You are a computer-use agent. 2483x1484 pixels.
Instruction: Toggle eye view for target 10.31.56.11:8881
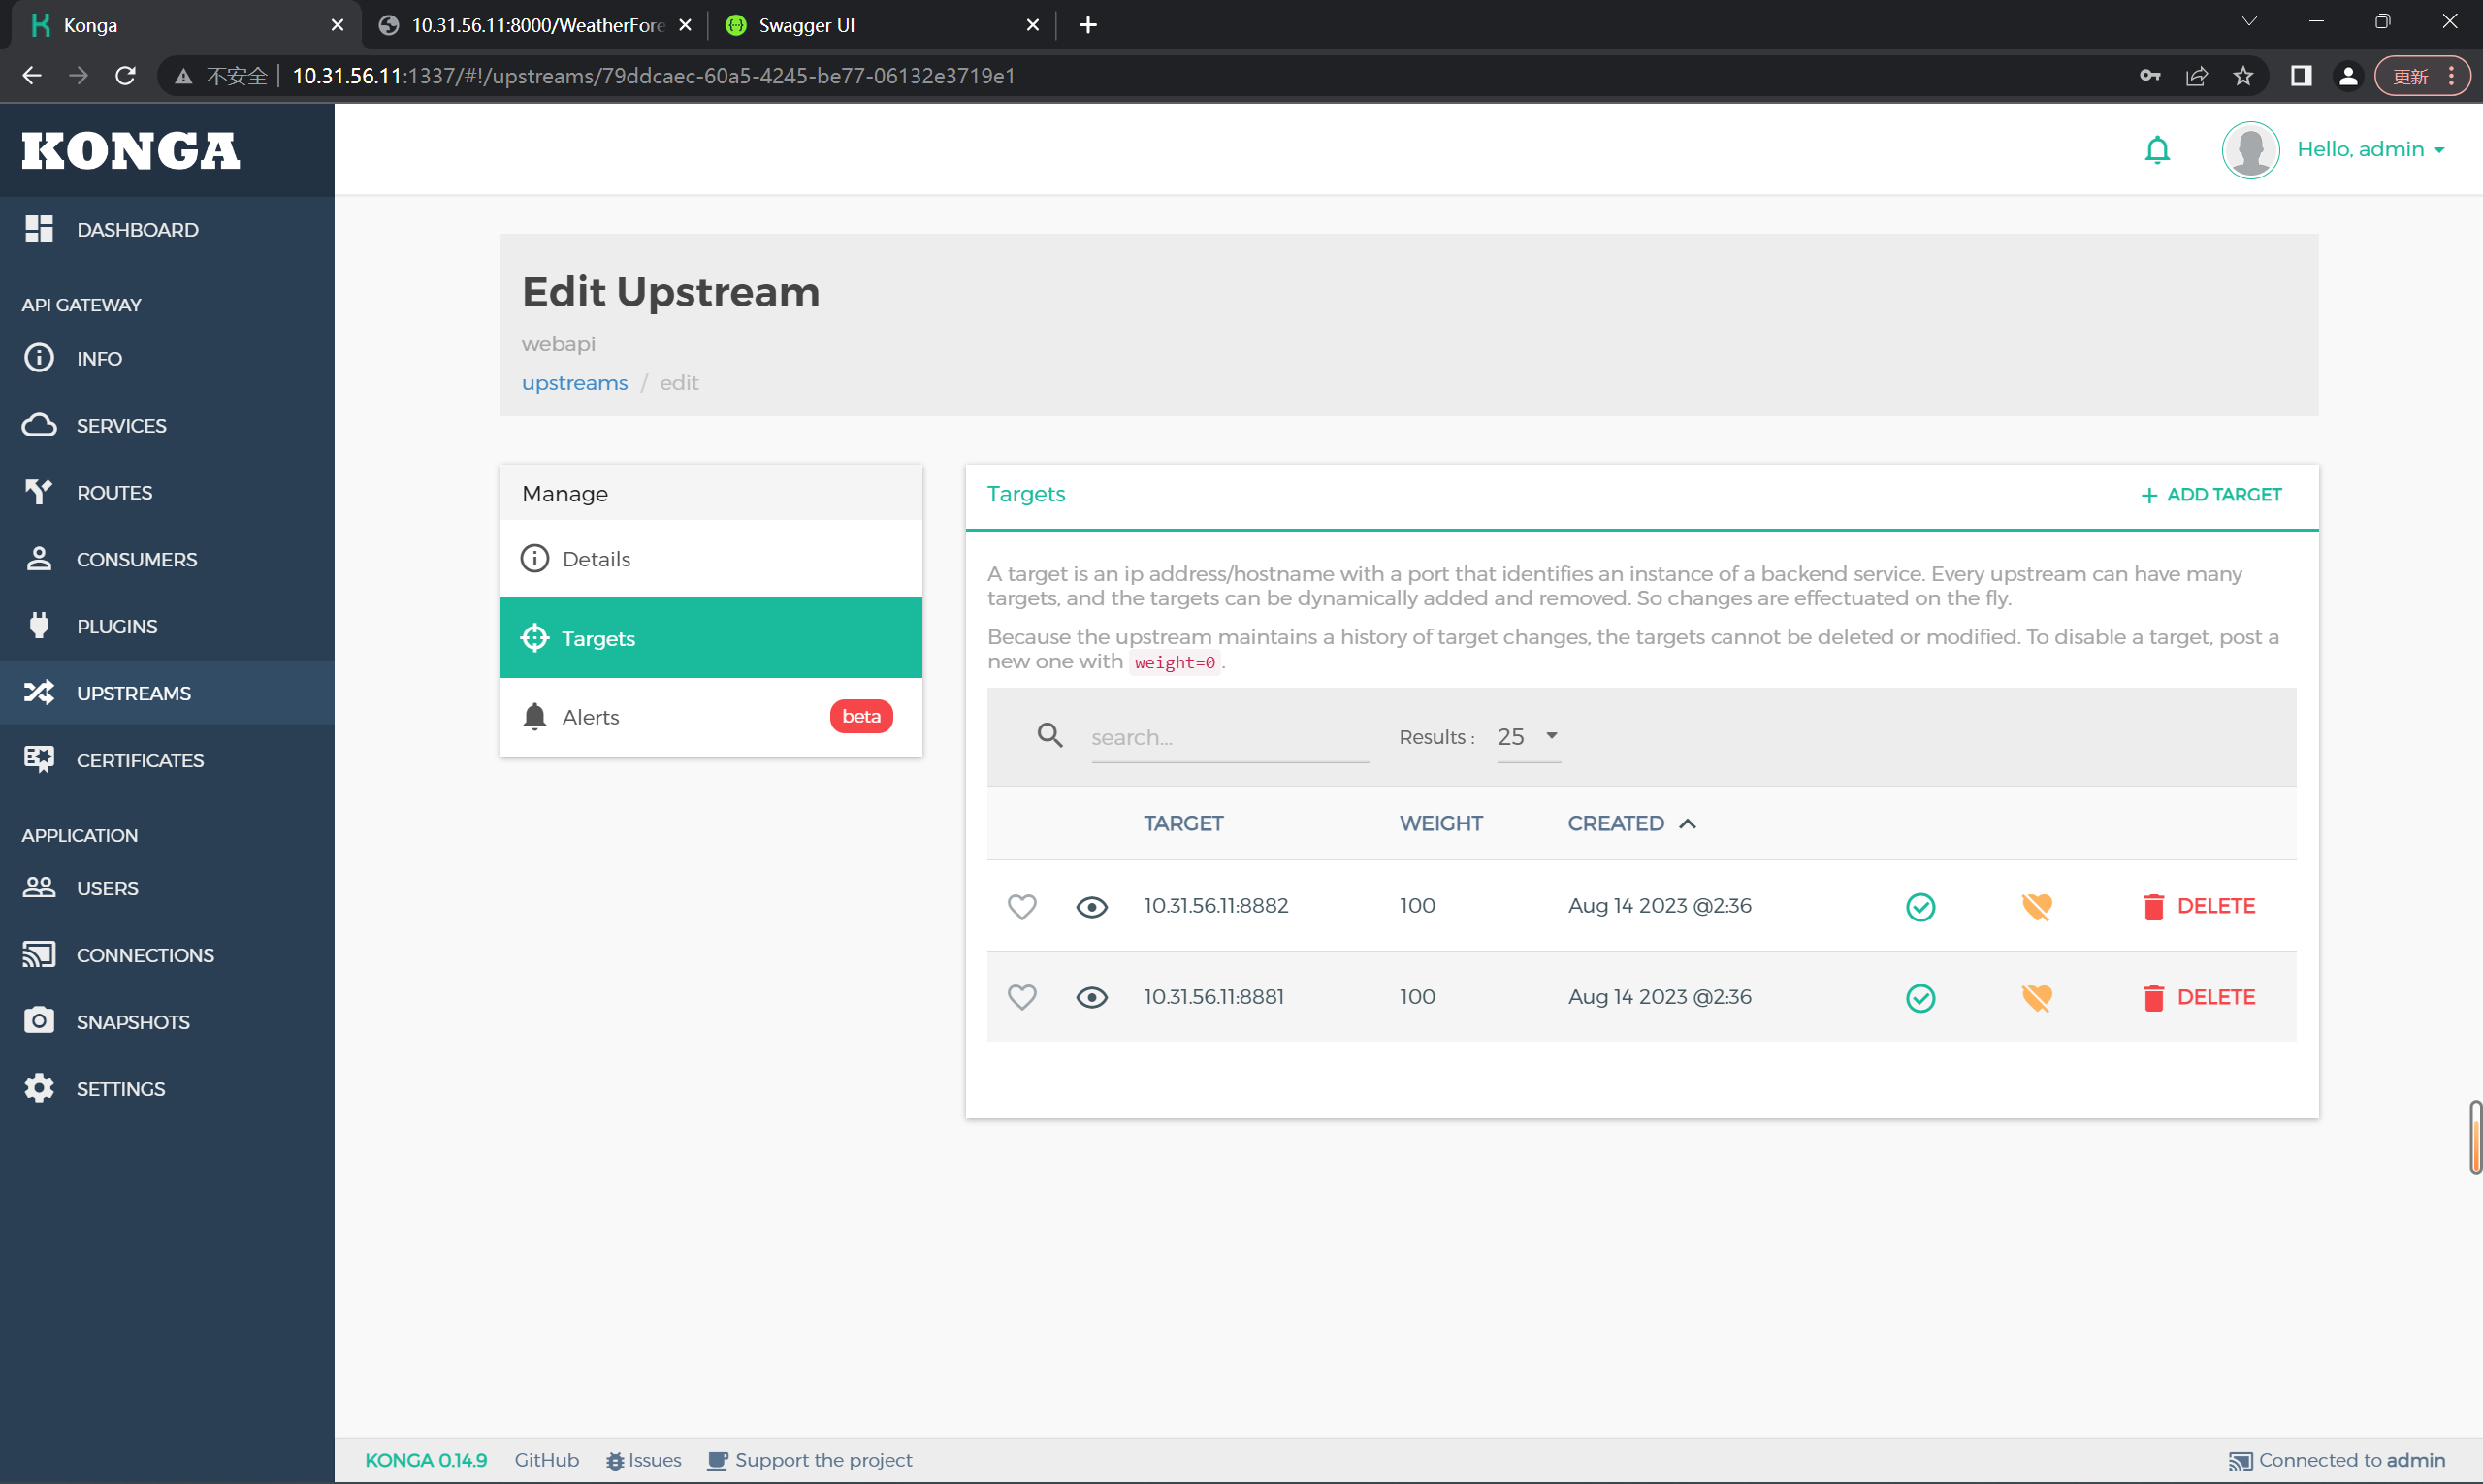click(1091, 998)
